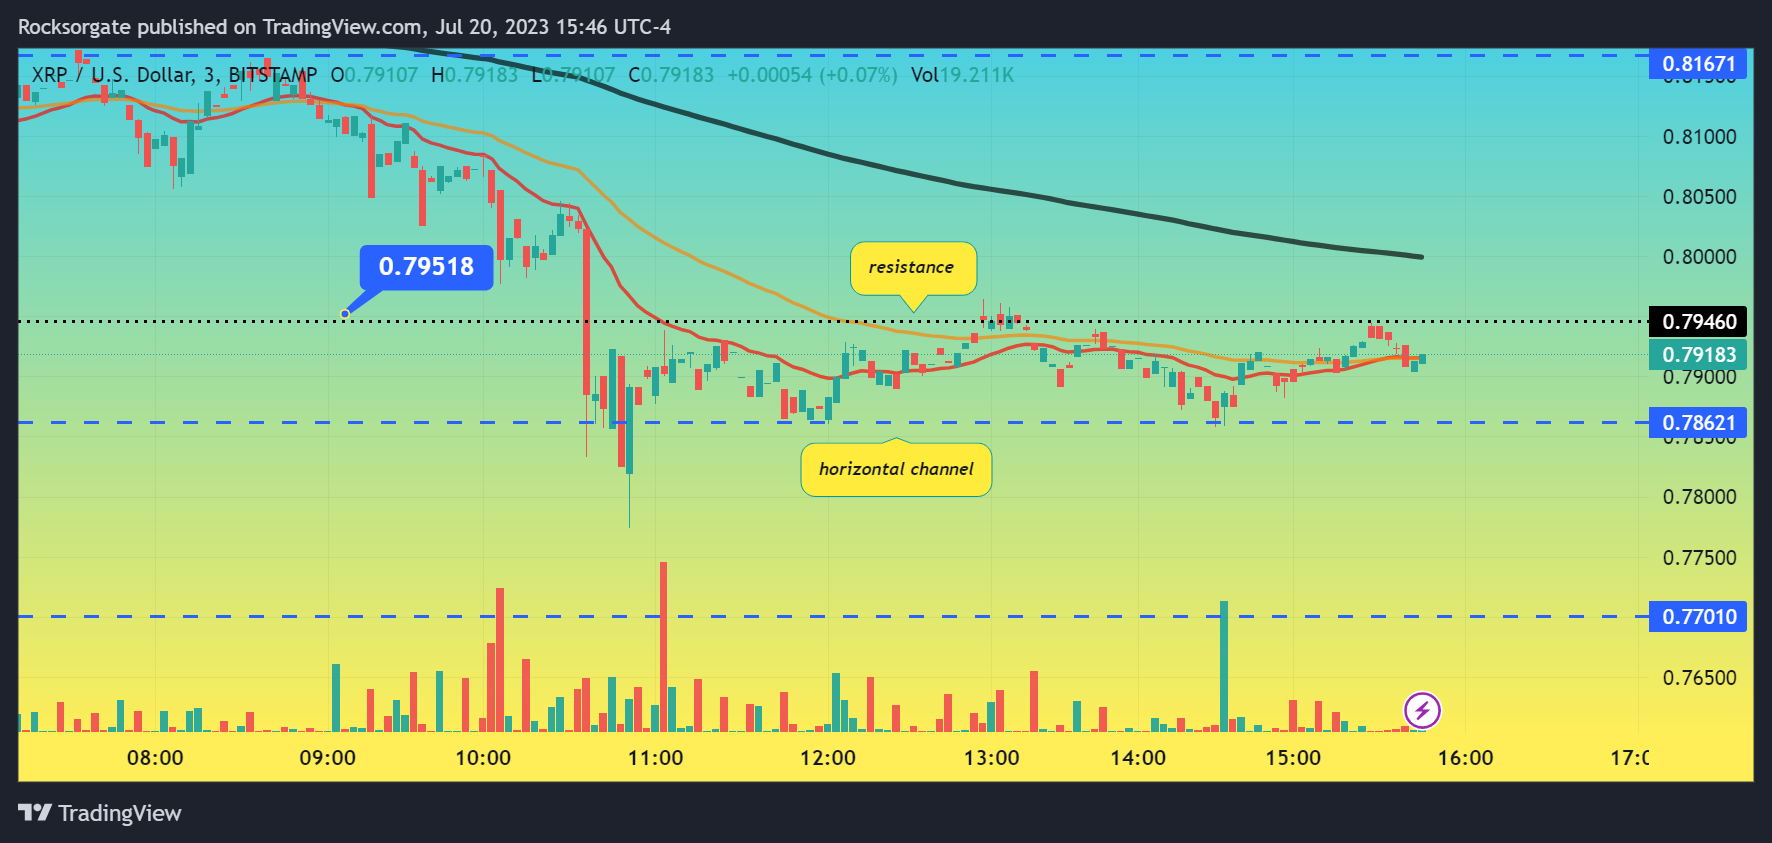Click the 0.76500 price scale value
Screen dimensions: 1772x843
coord(1699,678)
